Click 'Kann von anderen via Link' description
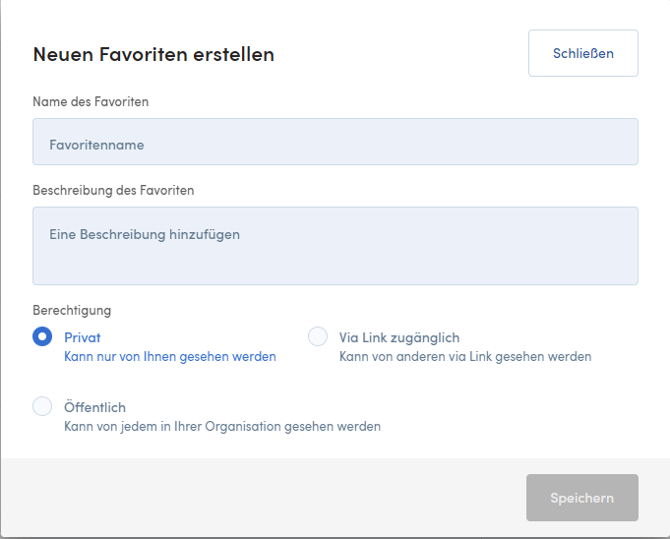 [x=465, y=357]
